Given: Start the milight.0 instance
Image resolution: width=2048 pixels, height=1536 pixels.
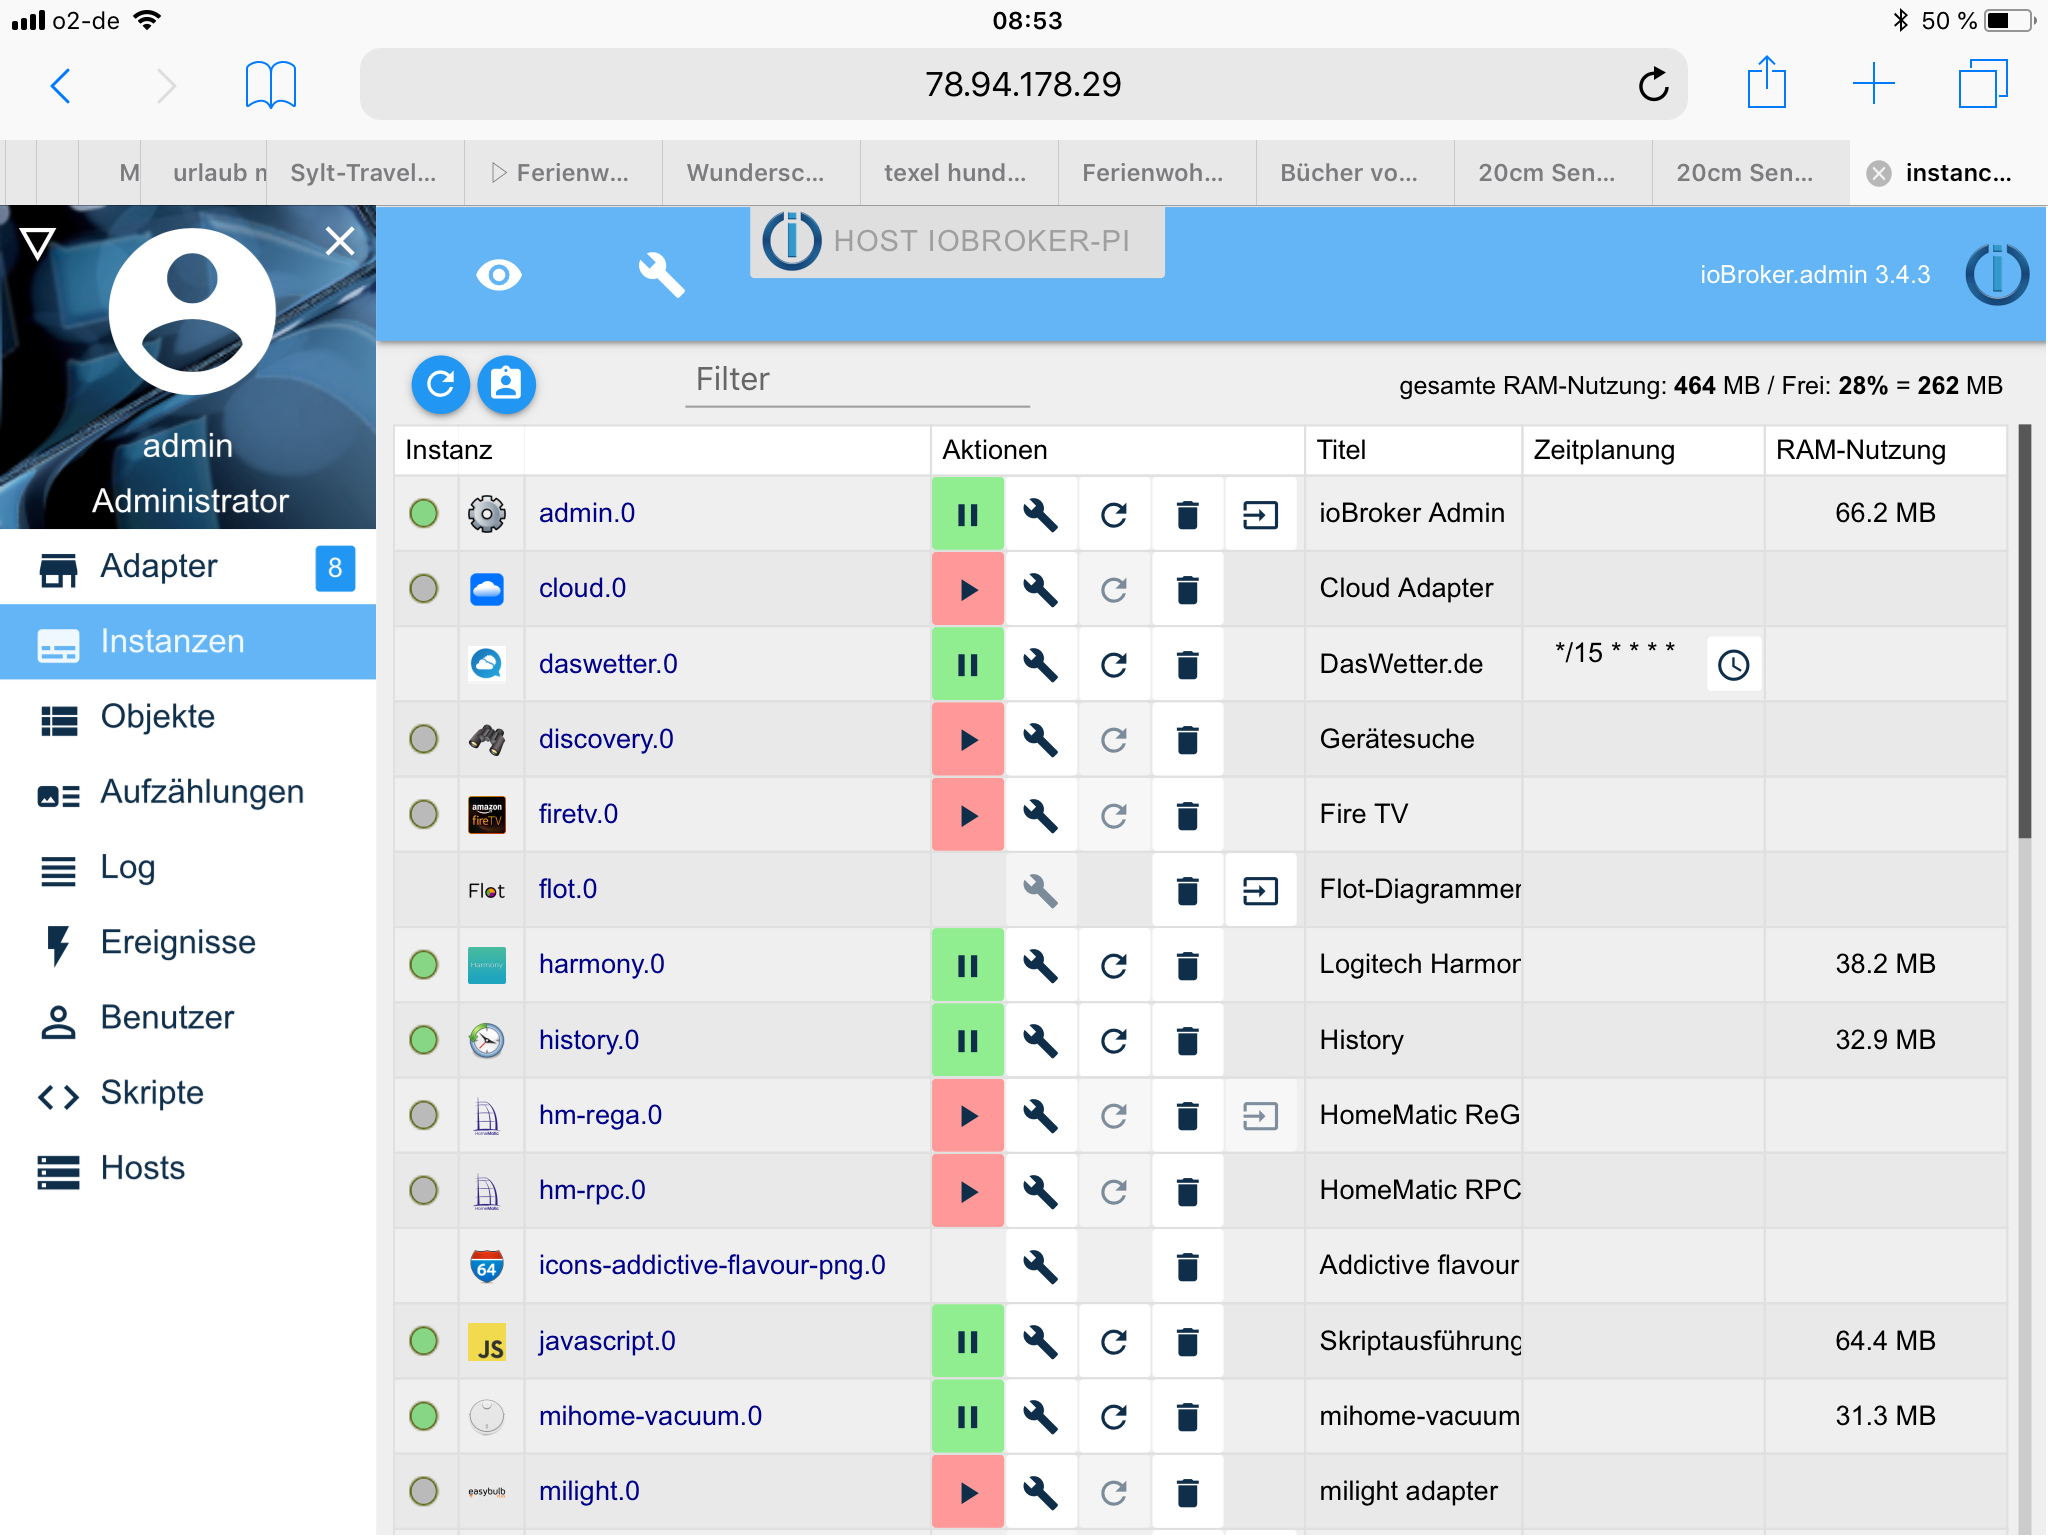Looking at the screenshot, I should click(x=967, y=1492).
